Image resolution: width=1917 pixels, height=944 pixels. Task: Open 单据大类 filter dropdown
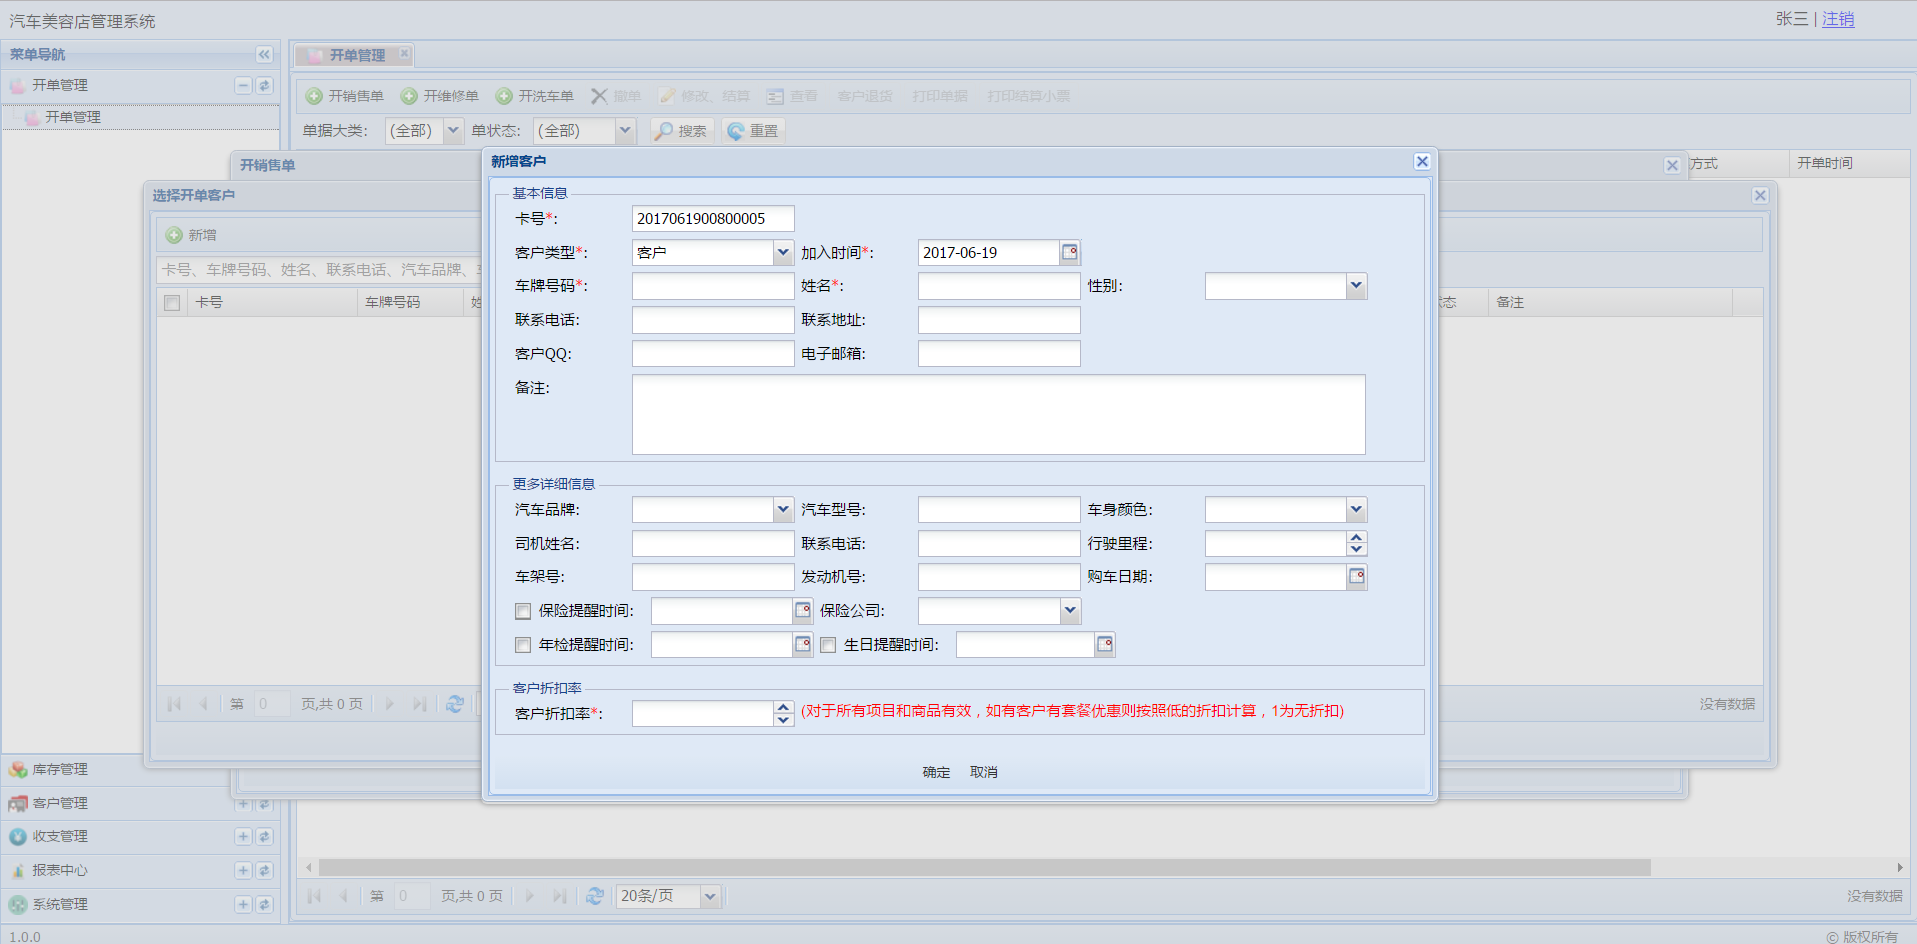tap(453, 131)
